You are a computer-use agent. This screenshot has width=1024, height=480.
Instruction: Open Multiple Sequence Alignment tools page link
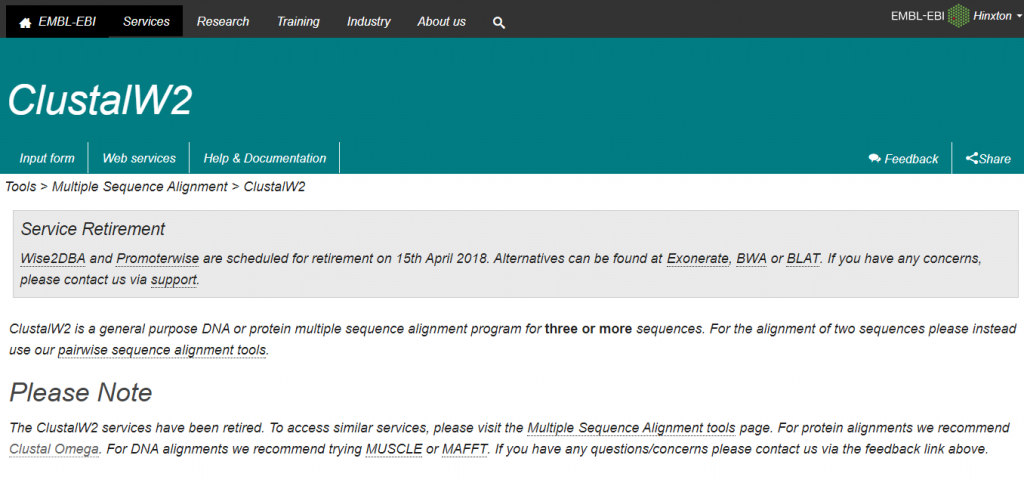631,428
